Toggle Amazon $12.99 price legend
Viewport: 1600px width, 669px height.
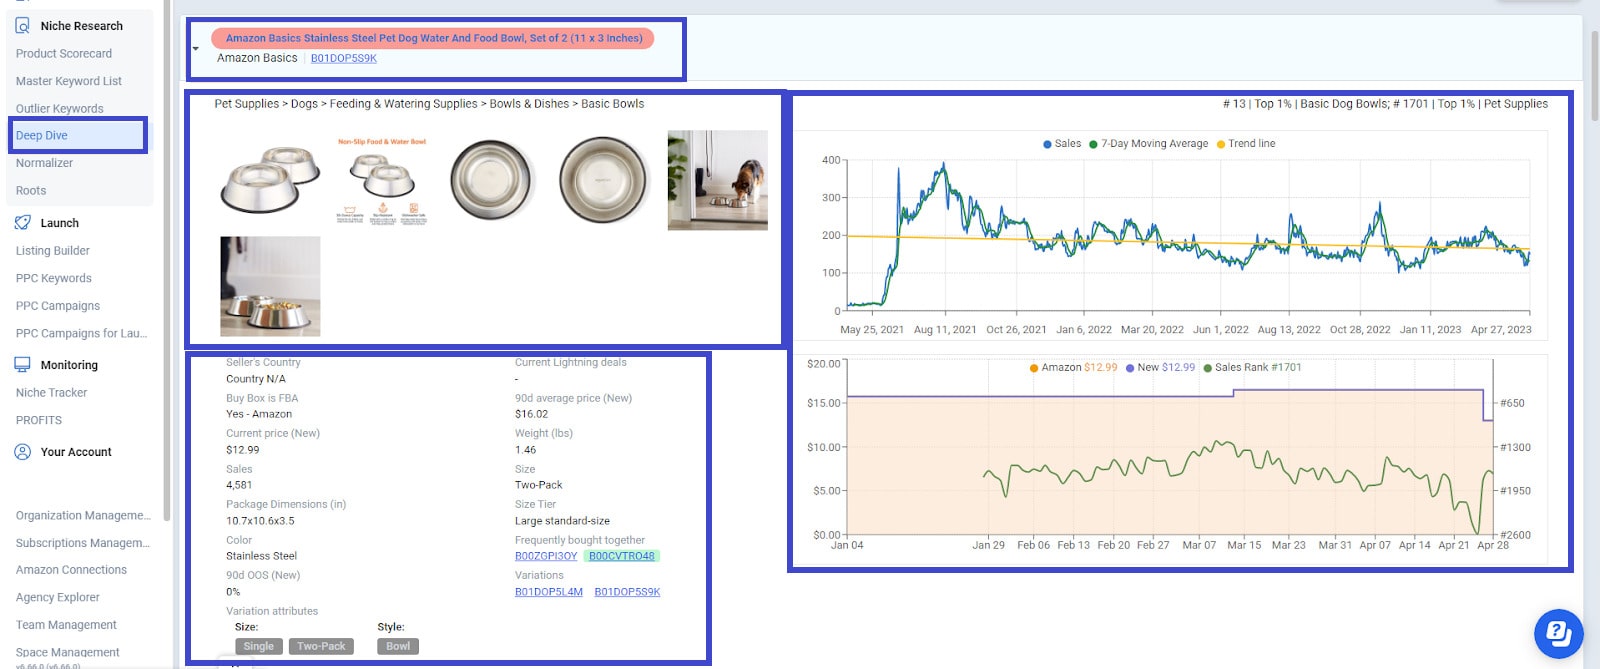pyautogui.click(x=1073, y=367)
